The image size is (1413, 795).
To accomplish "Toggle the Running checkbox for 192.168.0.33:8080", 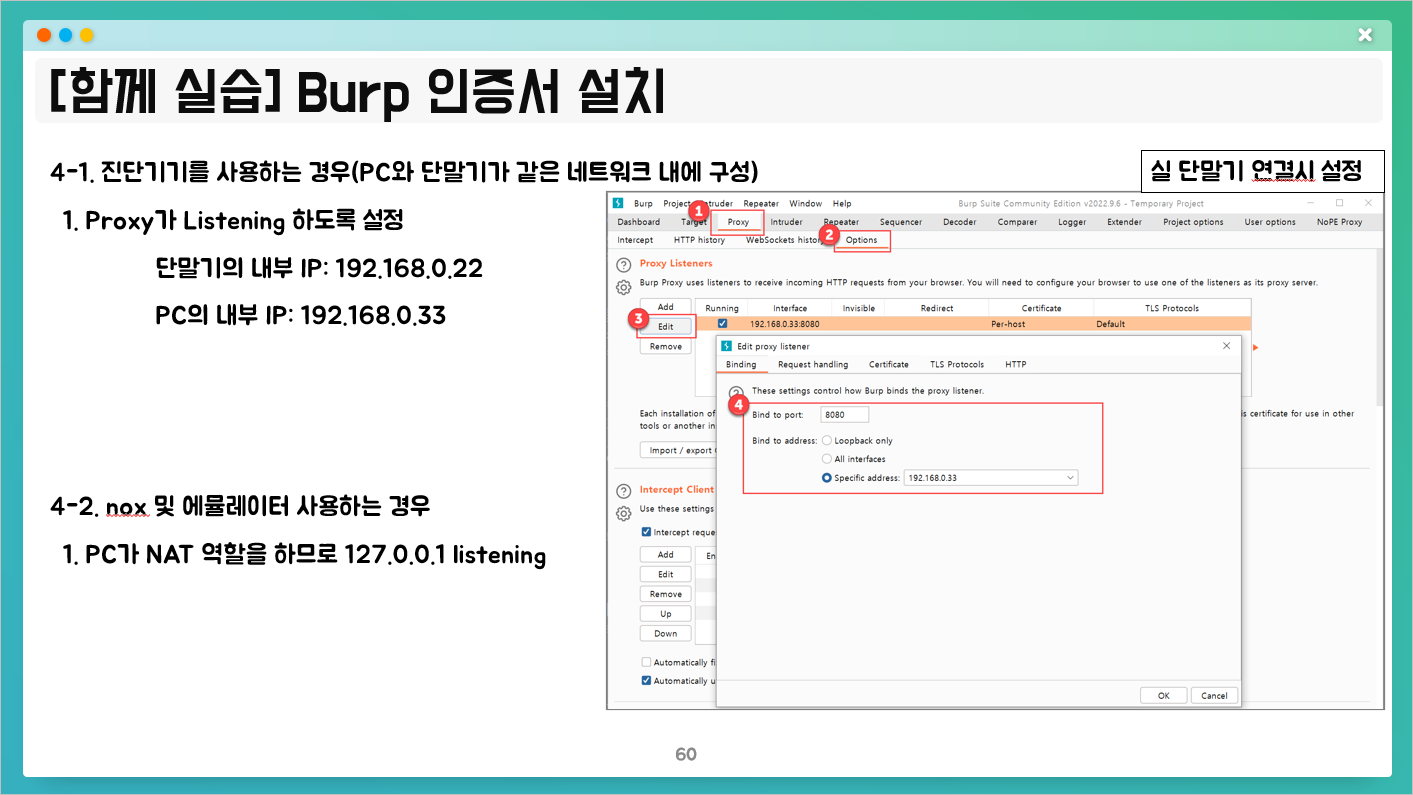I will (x=722, y=324).
